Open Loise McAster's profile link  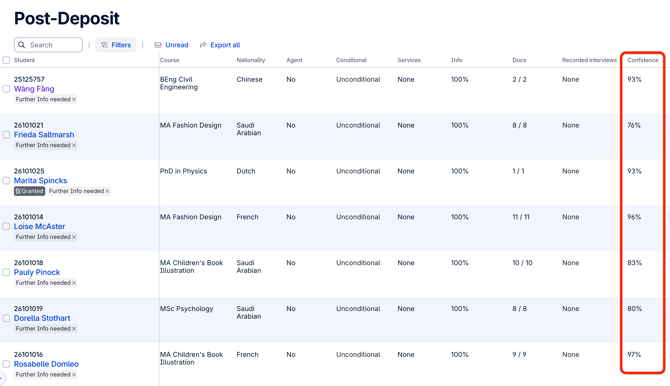pyautogui.click(x=39, y=227)
